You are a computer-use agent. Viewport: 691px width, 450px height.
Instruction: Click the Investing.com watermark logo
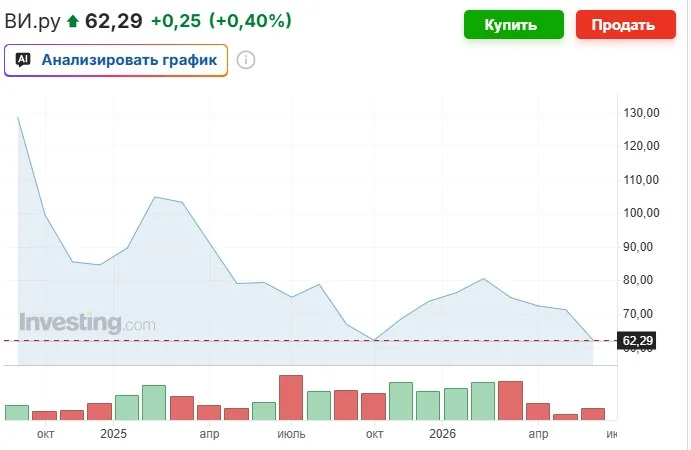point(87,323)
